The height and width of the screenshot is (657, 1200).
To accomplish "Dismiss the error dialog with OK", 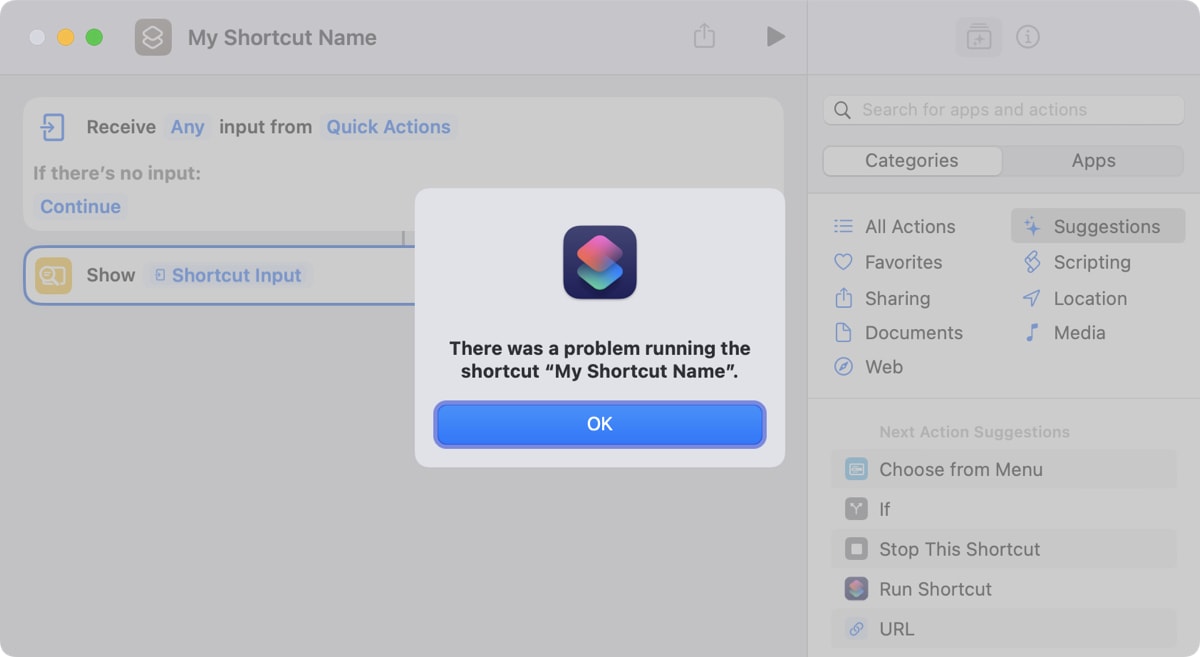I will pyautogui.click(x=599, y=423).
